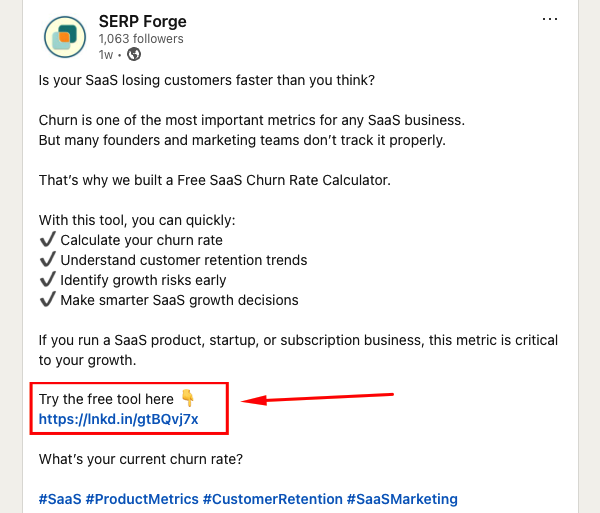This screenshot has width=600, height=513.
Task: Click the globe public-visibility icon
Action: pos(134,54)
